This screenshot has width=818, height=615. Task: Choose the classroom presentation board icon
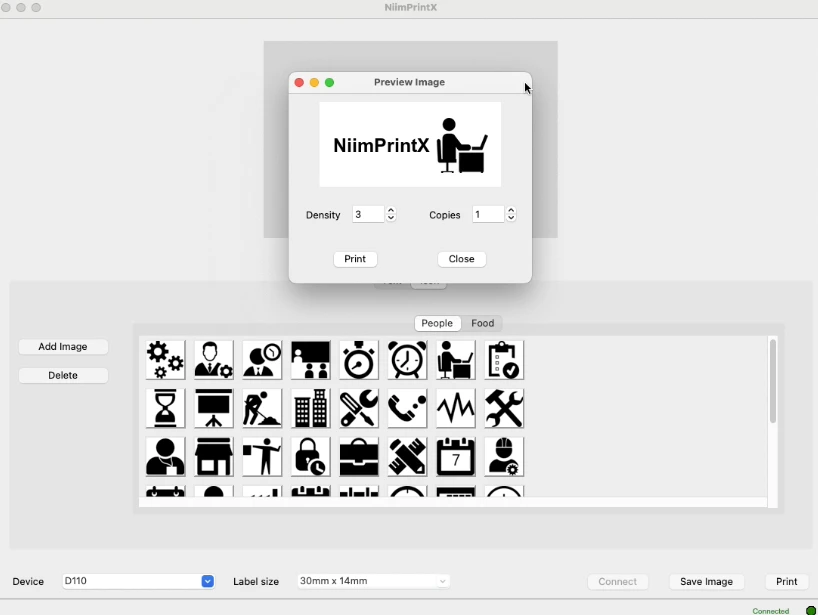[x=310, y=360]
